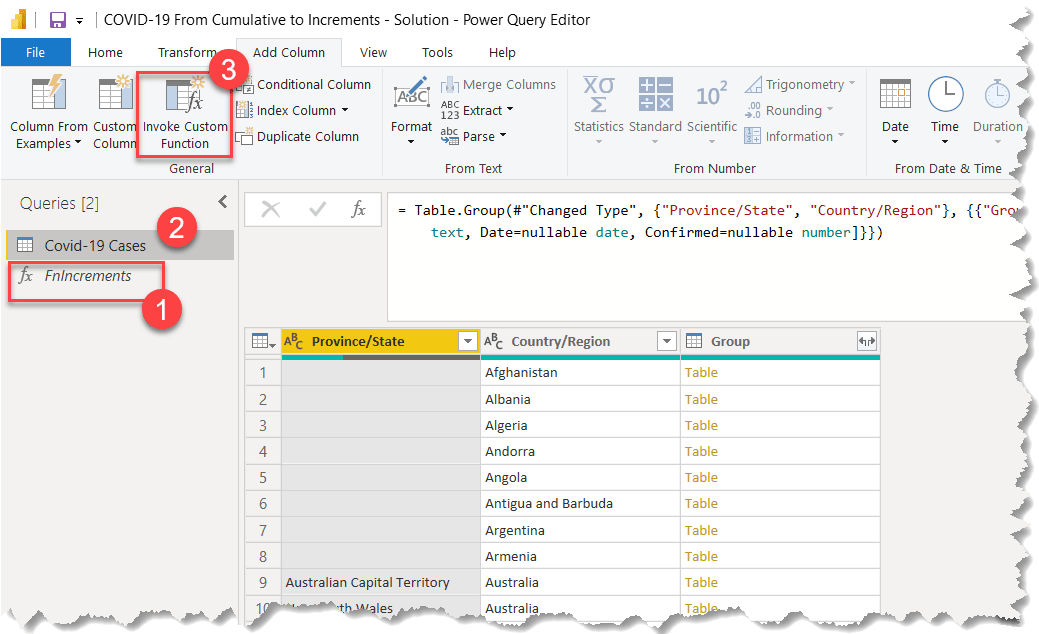Expand the Parse dropdown
Viewport: 1039px width, 634px height.
tap(503, 135)
